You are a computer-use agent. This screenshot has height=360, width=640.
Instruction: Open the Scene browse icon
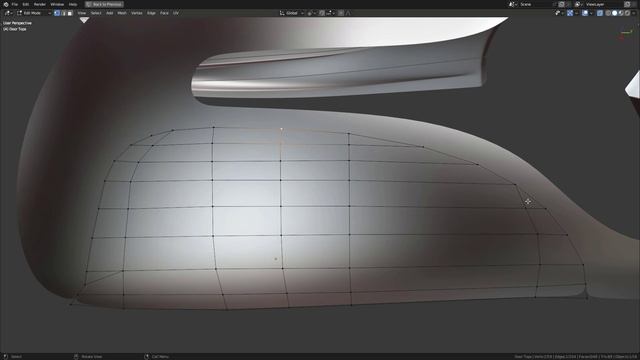pos(512,4)
